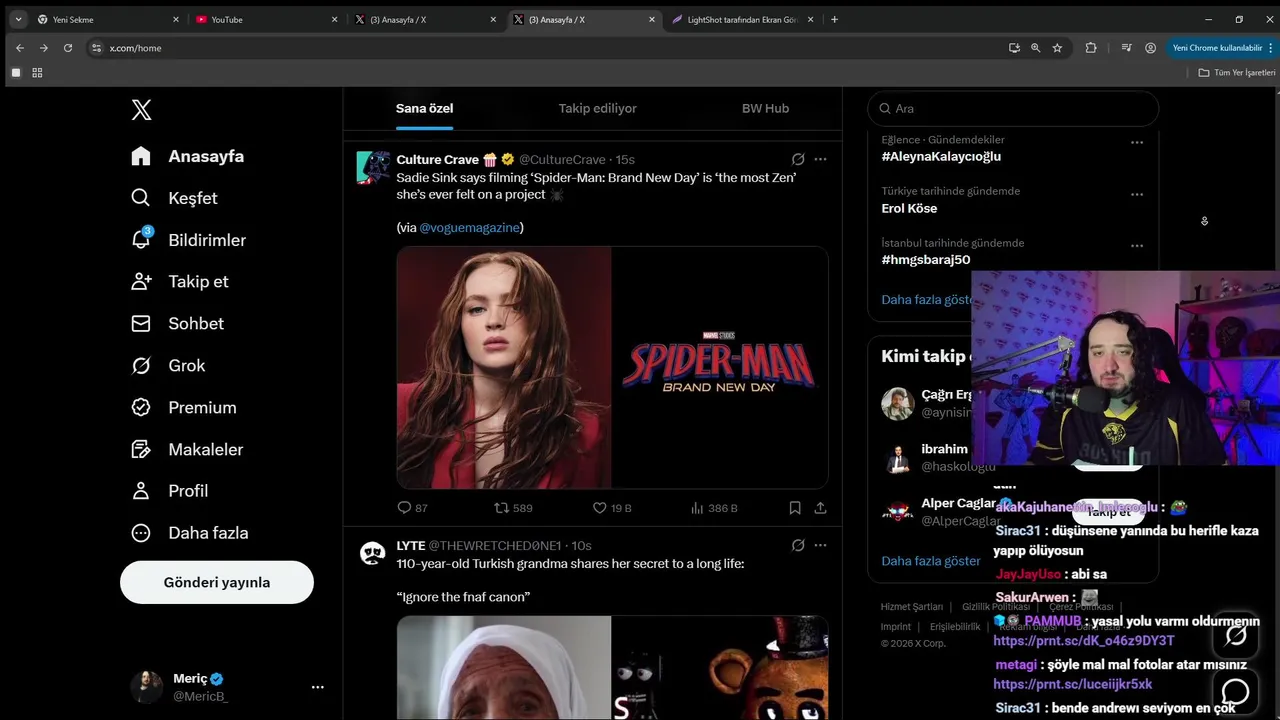View analytics of Culture Crave post

(x=714, y=508)
